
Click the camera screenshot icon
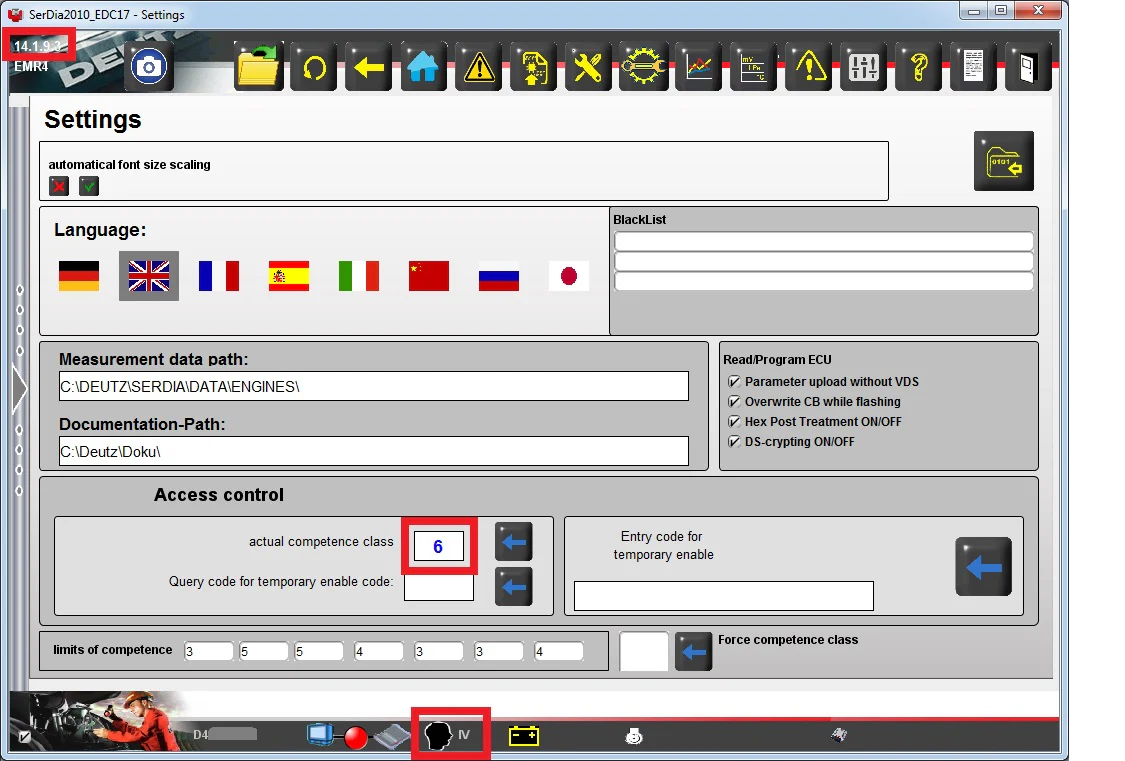pos(150,67)
